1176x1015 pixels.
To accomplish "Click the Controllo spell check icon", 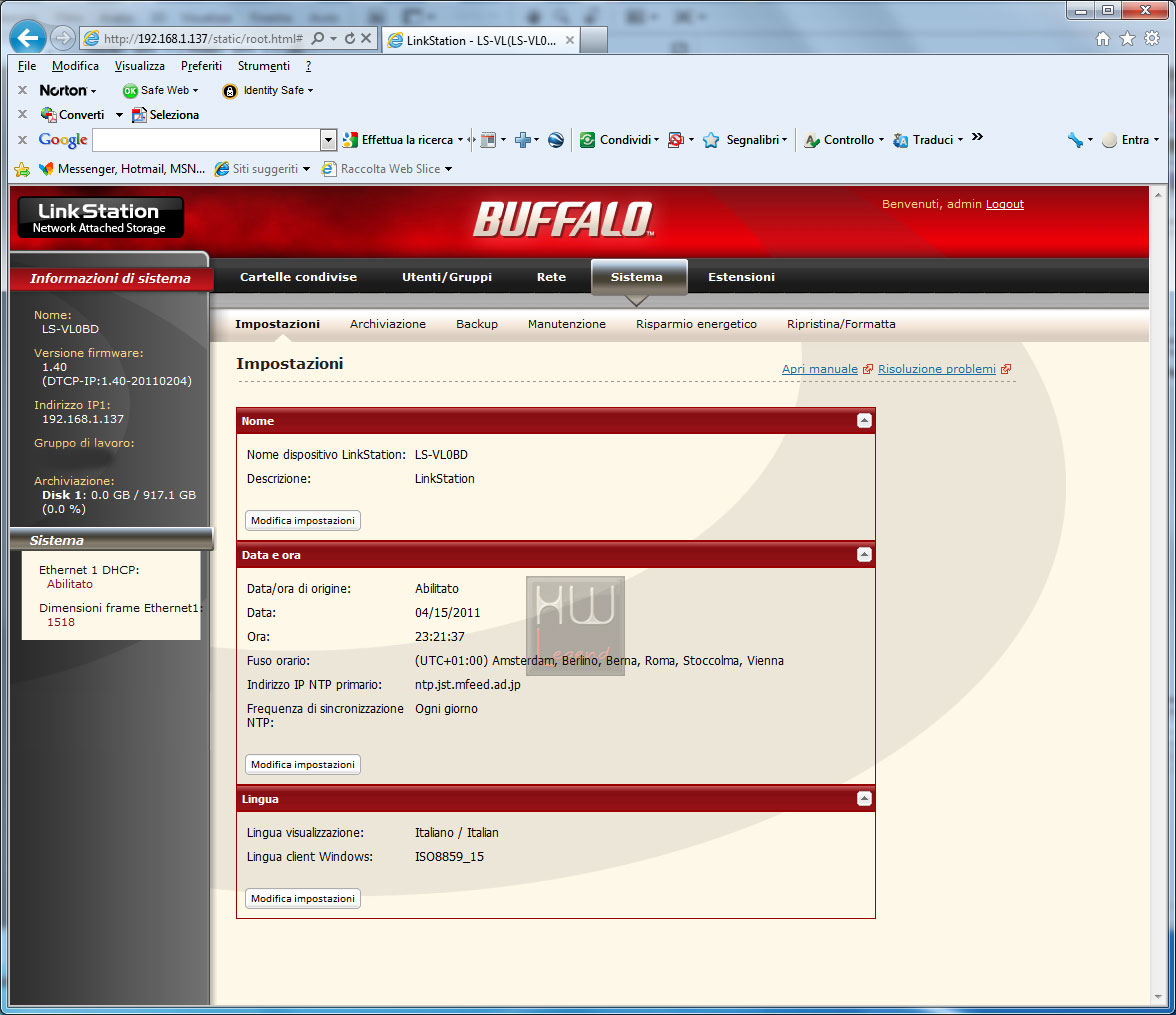I will click(812, 140).
